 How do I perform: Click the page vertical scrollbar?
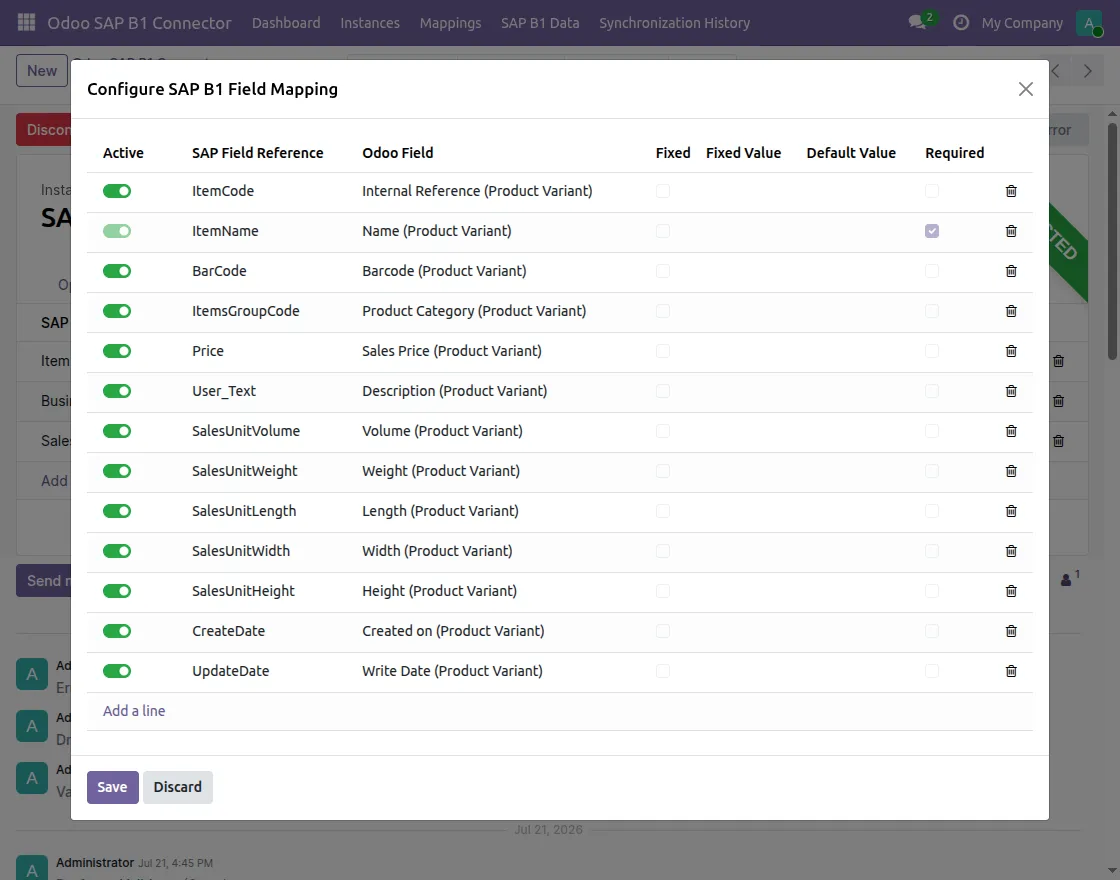tap(1112, 241)
